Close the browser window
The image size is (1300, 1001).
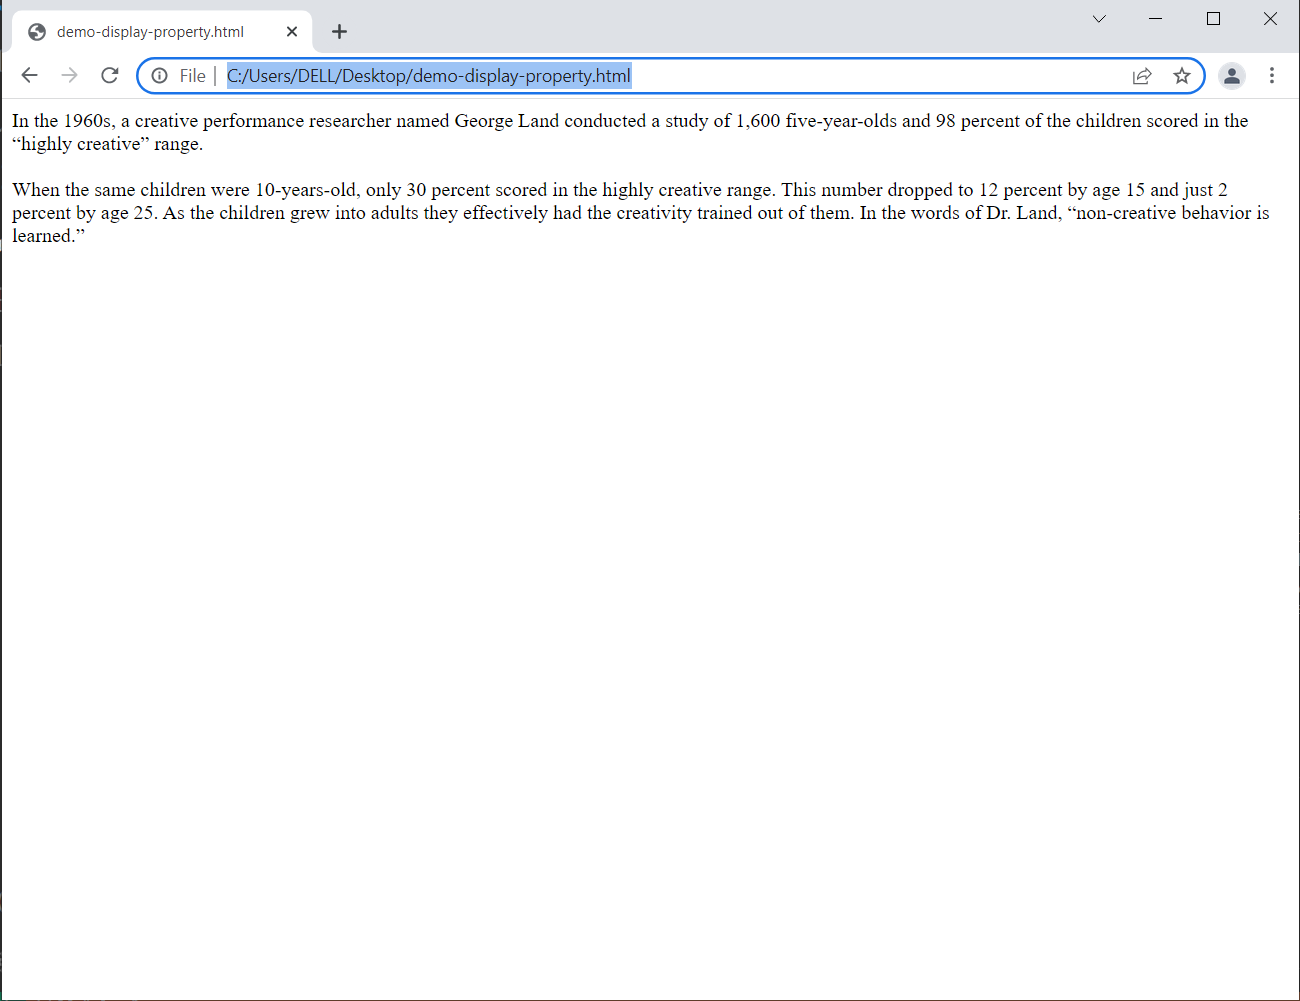(1270, 19)
